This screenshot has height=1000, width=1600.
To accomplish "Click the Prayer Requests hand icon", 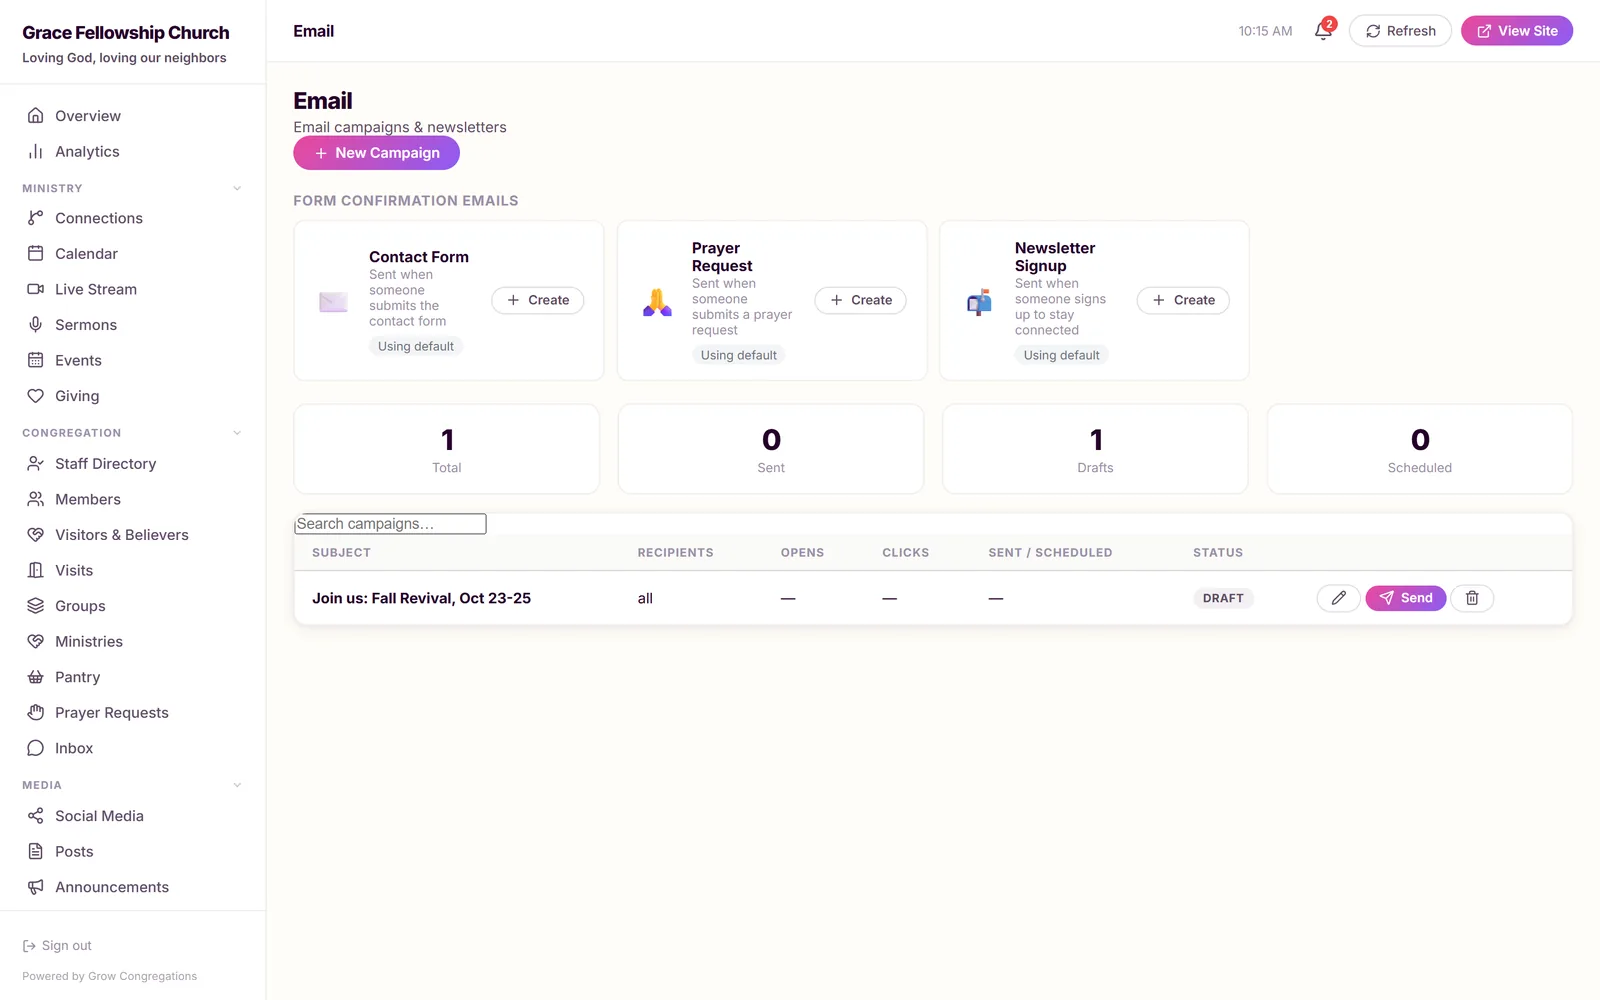I will pyautogui.click(x=36, y=713).
